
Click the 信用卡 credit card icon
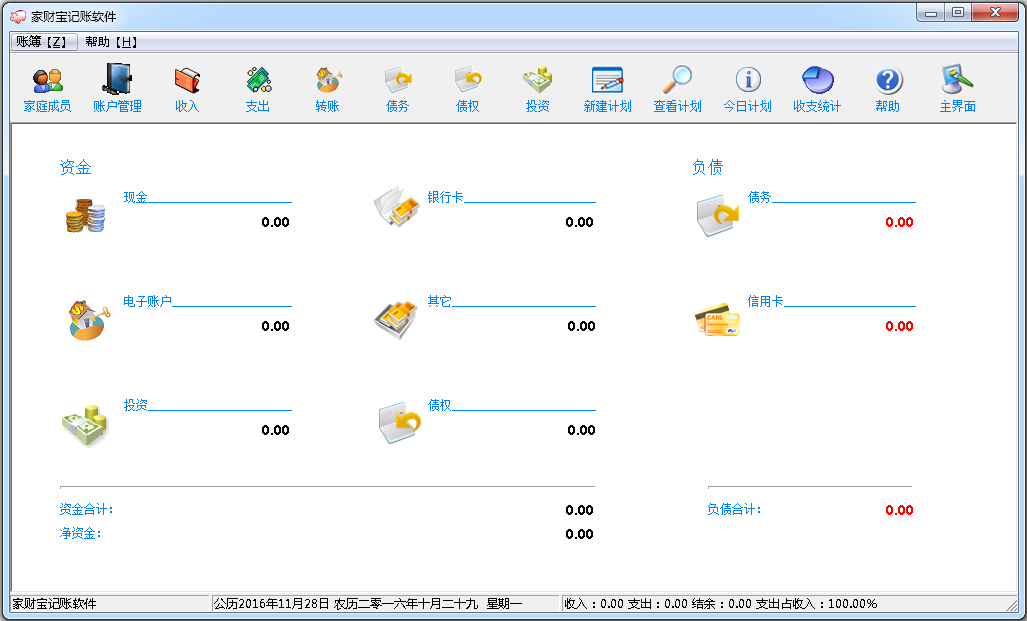coord(717,320)
